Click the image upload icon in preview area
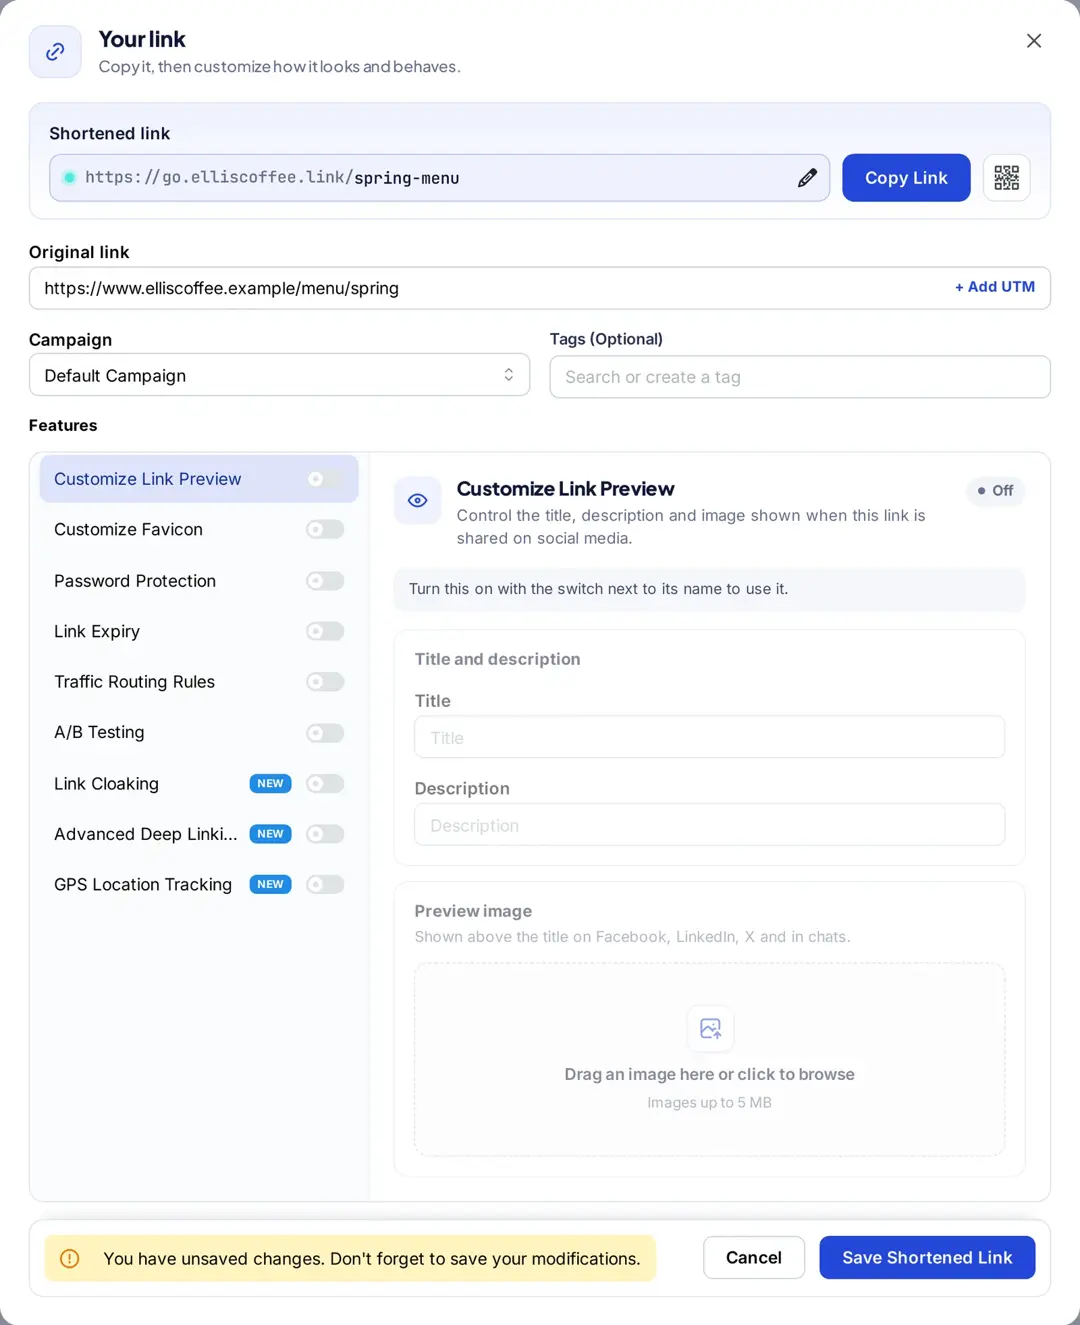 click(710, 1028)
